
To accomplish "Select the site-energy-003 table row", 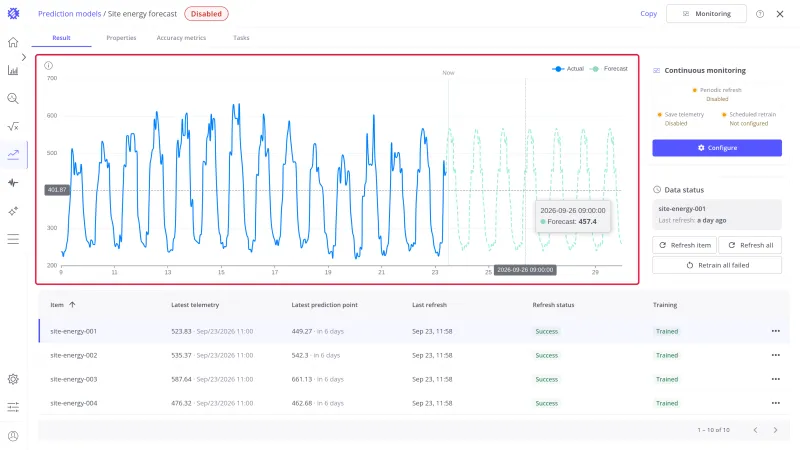I will click(414, 379).
